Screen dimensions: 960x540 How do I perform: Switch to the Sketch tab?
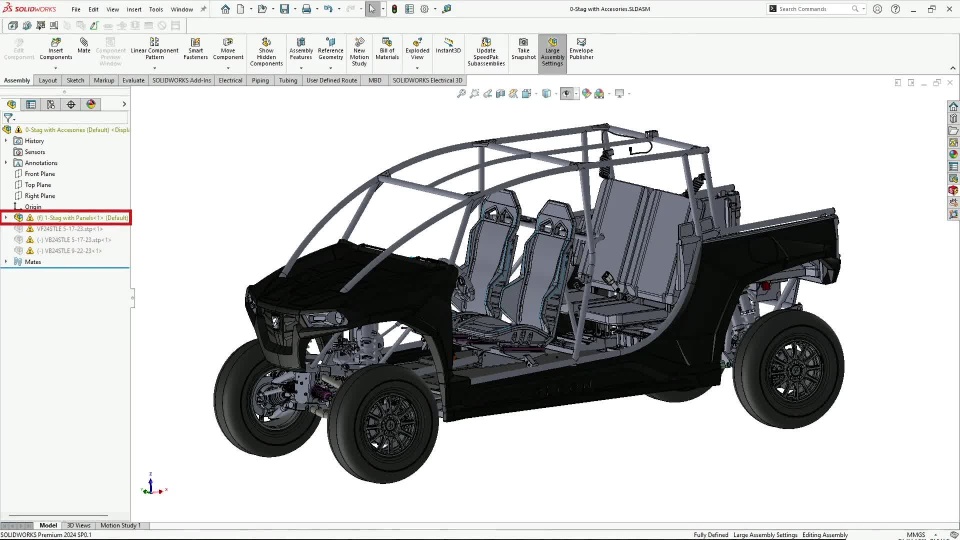click(75, 80)
